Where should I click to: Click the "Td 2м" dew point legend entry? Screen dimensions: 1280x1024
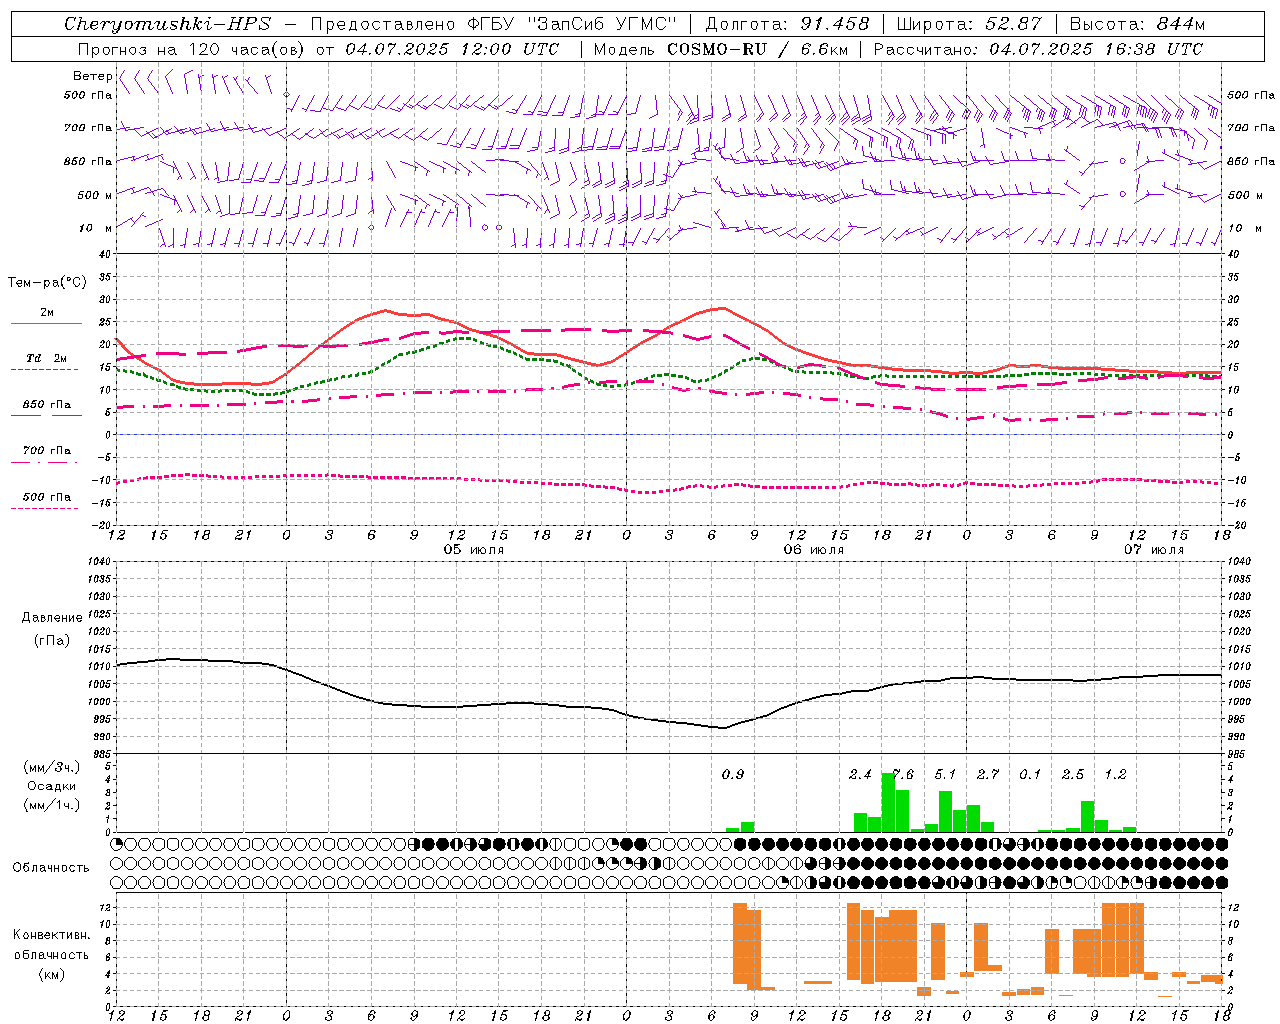[x=46, y=358]
